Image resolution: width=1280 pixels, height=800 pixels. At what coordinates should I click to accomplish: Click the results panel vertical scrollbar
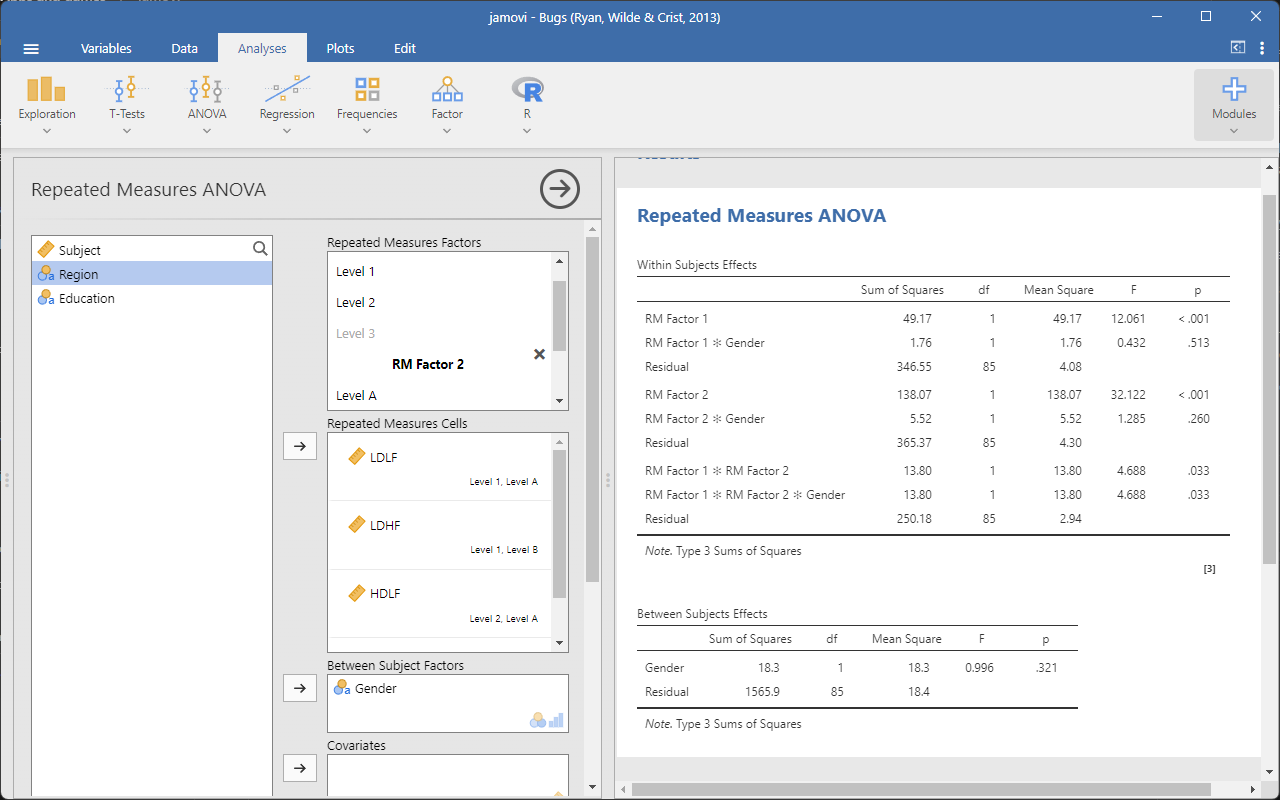click(x=1270, y=379)
